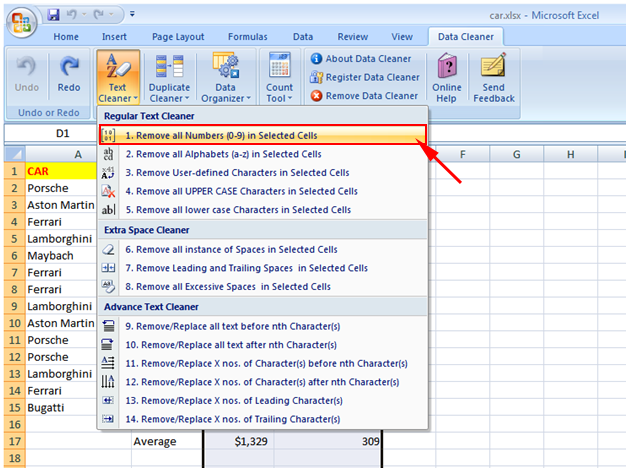628x470 pixels.
Task: Choose Remove Leading and Trailing Spaces
Action: point(263,268)
